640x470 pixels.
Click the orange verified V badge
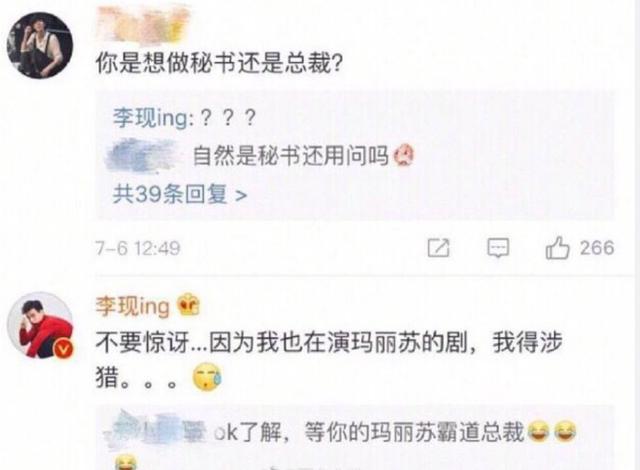pyautogui.click(x=64, y=349)
